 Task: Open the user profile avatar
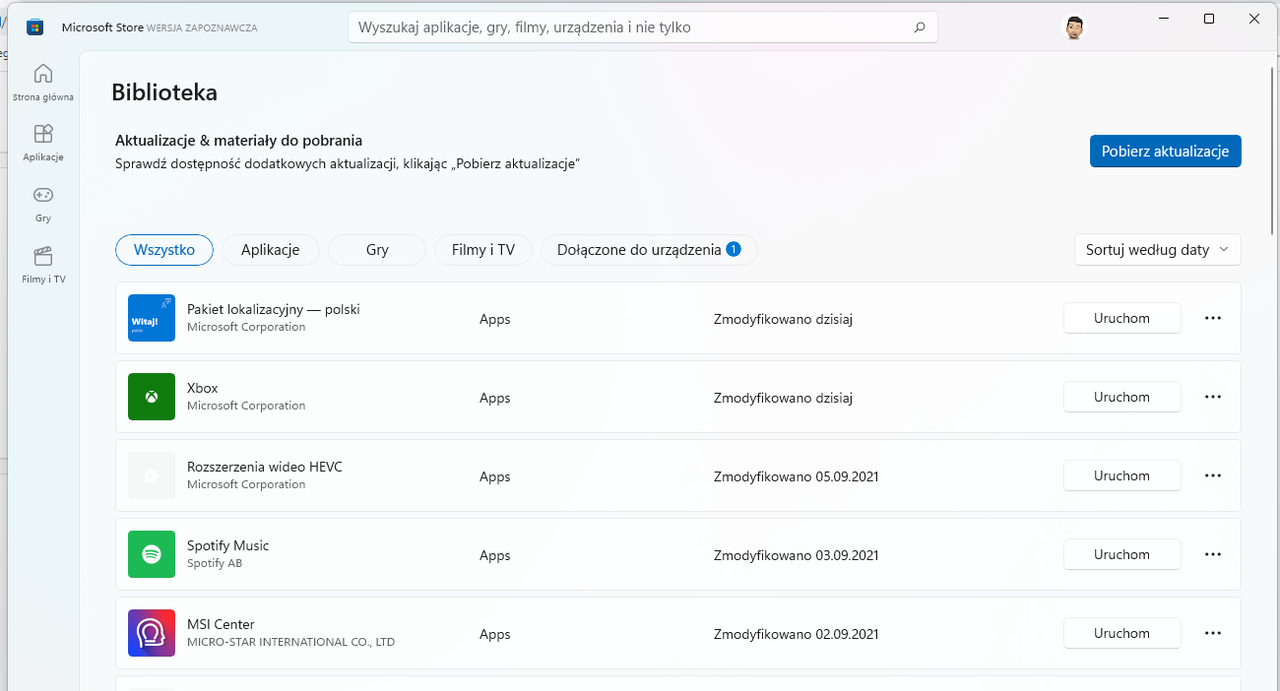(x=1073, y=27)
